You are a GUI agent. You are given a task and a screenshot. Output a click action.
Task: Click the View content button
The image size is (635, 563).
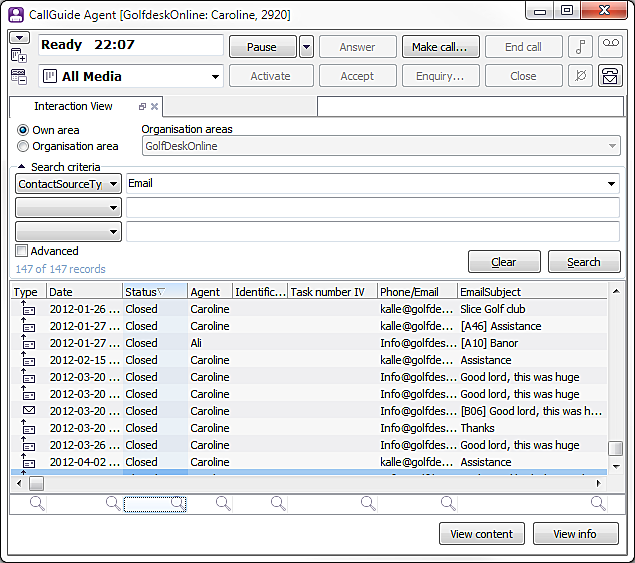coord(482,534)
